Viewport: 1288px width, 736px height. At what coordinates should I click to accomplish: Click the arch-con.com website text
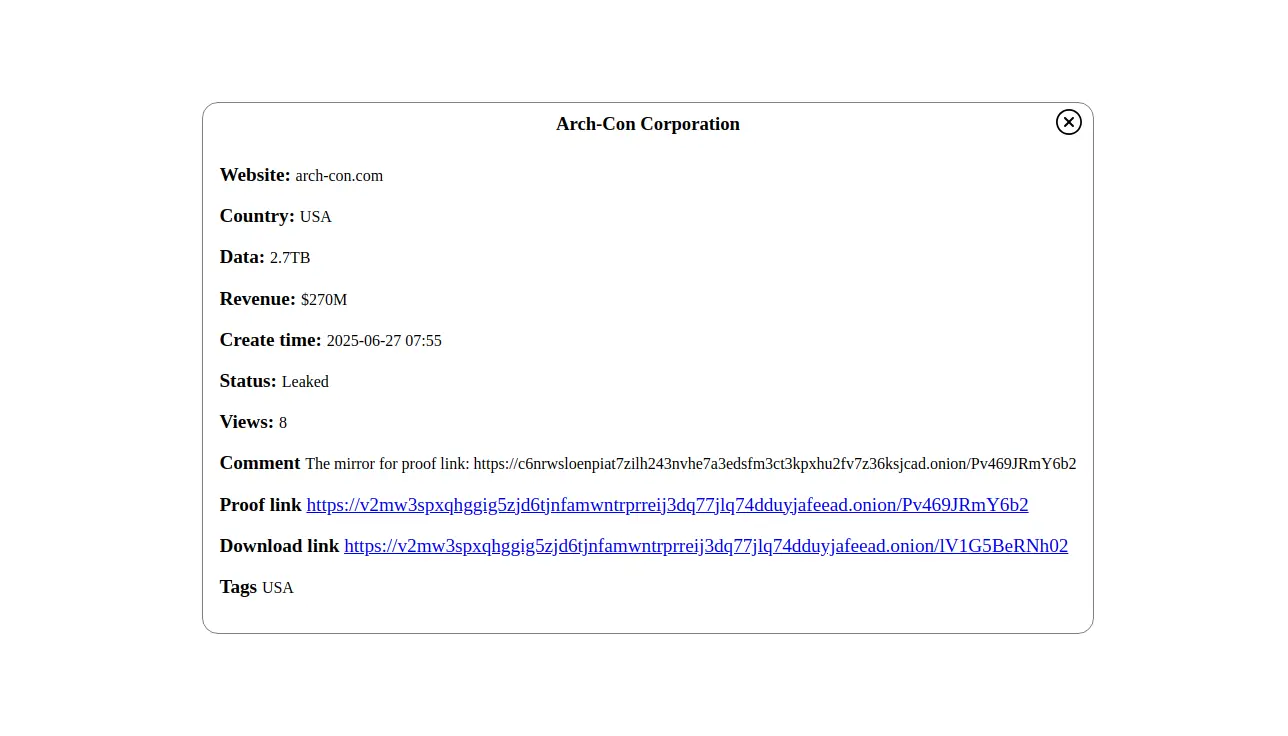(x=339, y=176)
